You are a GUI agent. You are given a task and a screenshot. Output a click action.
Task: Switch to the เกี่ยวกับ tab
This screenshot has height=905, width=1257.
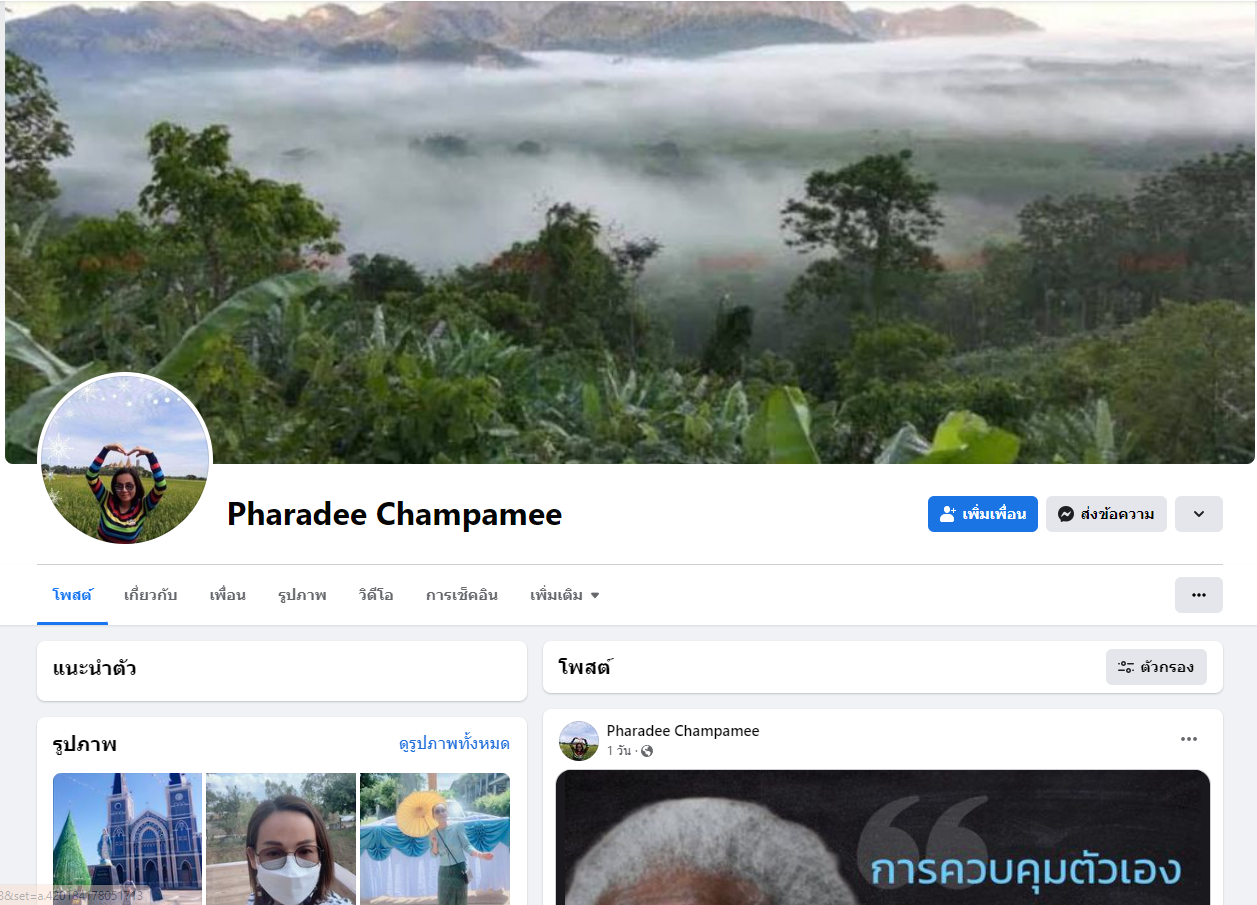tap(150, 595)
